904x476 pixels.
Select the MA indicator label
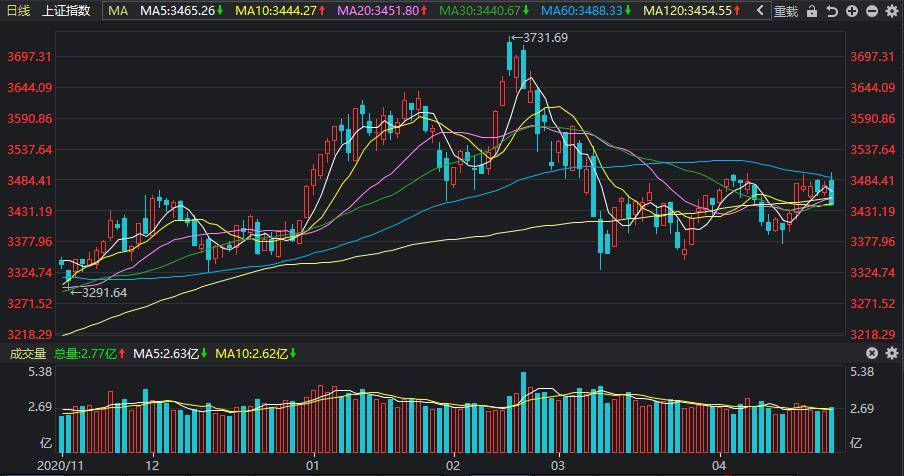[x=118, y=11]
